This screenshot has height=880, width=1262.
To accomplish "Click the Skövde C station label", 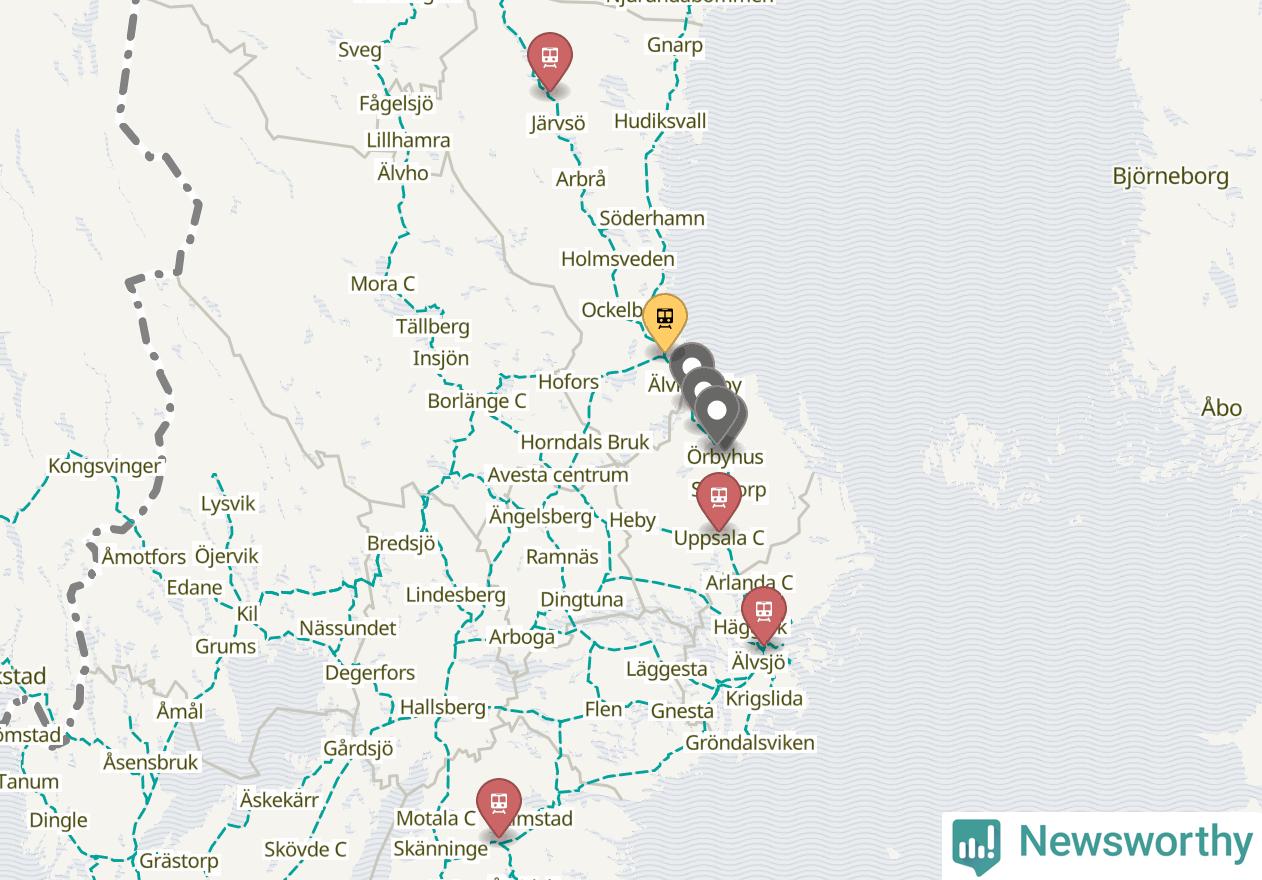I will coord(305,850).
